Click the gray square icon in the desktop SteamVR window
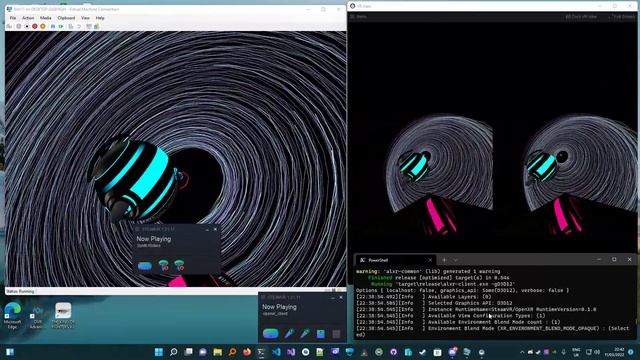The height and width of the screenshot is (360, 640). (x=336, y=334)
